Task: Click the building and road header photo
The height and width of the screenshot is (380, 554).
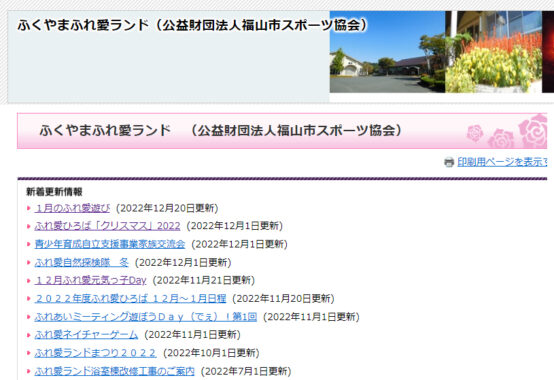Action: 387,52
